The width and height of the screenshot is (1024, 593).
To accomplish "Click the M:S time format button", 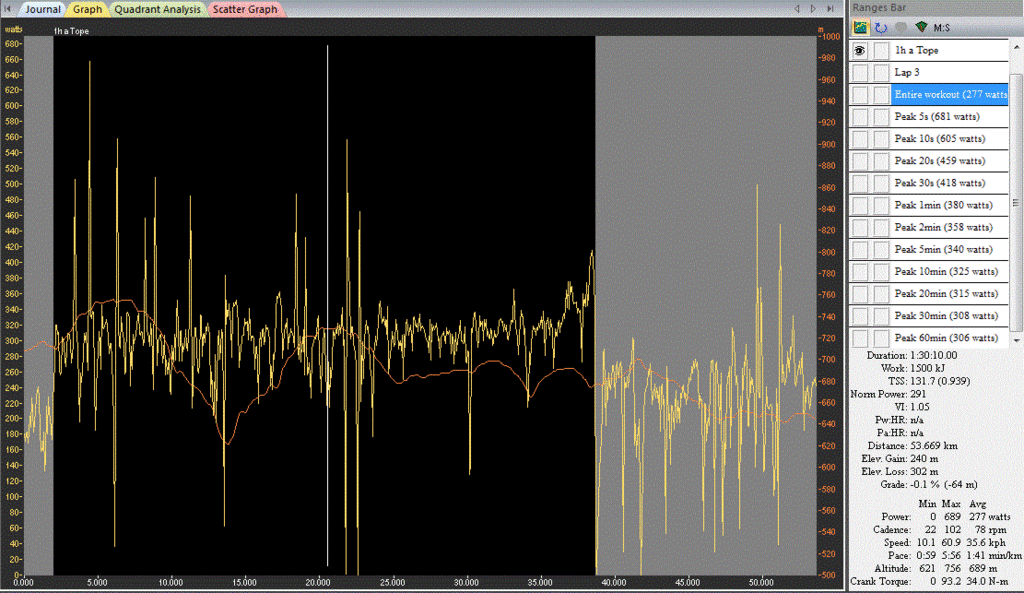I will (941, 27).
